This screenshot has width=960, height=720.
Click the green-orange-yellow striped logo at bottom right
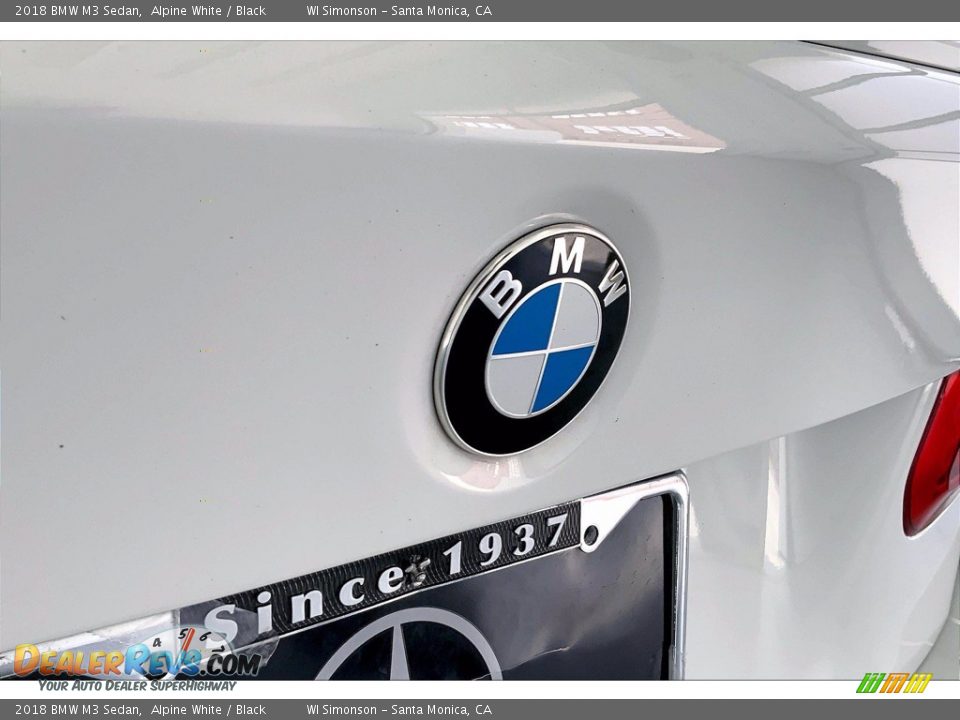tap(894, 683)
